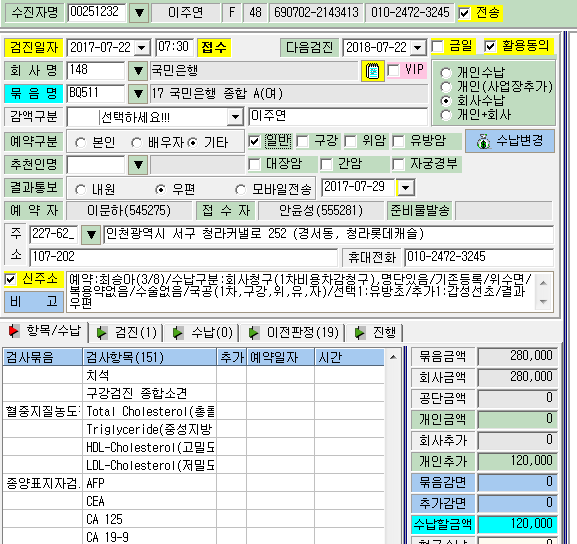Enable the VIP checkbox

click(393, 70)
